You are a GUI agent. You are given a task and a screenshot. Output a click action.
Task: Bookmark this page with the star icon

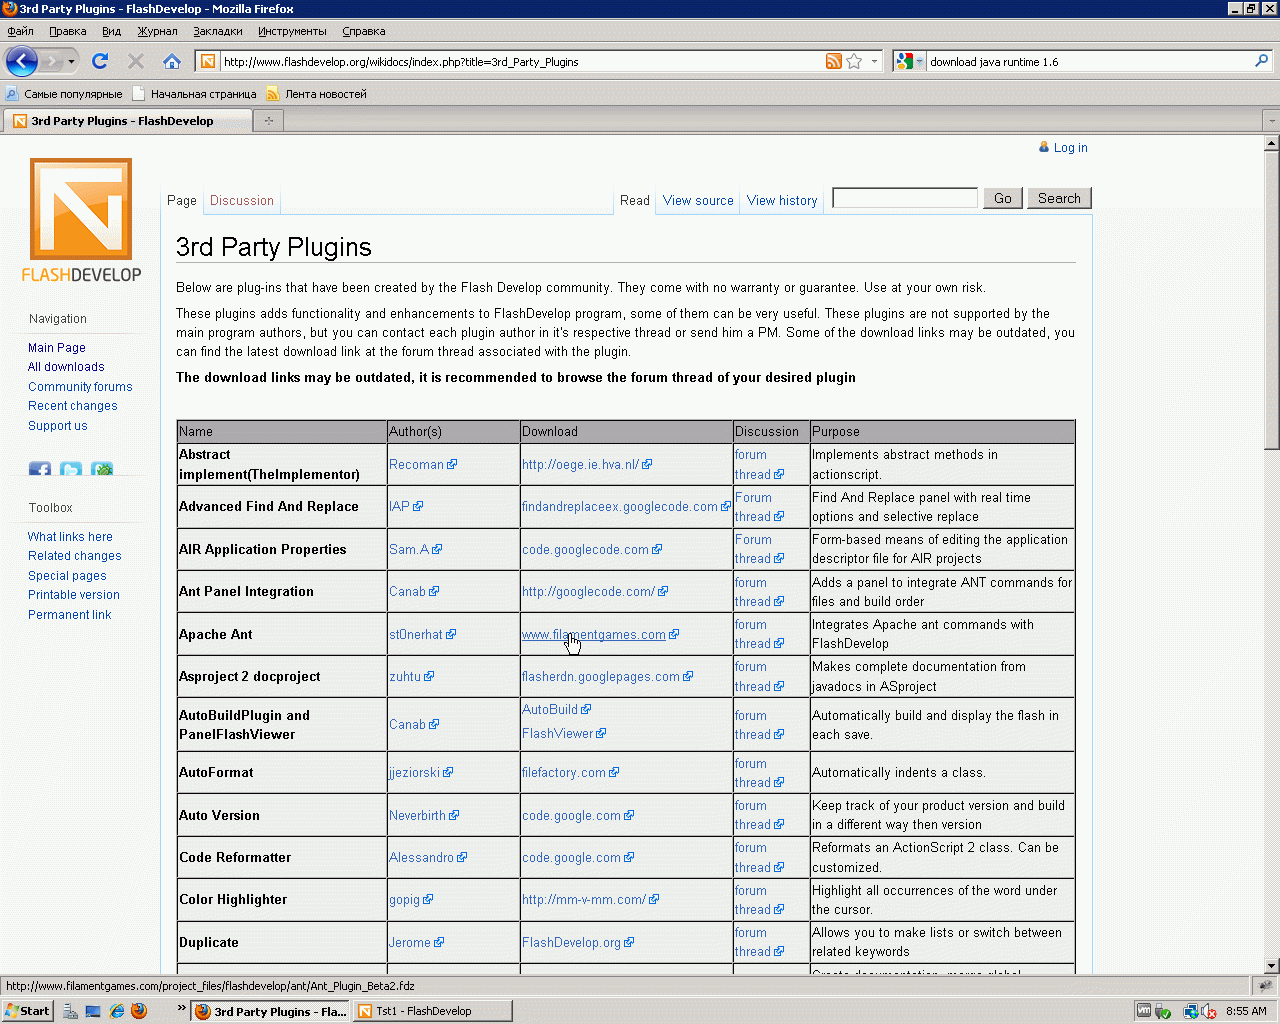[854, 61]
